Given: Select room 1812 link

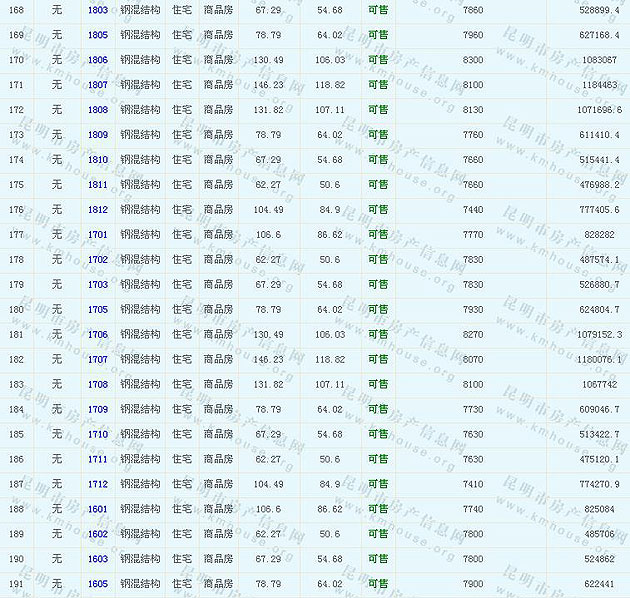Looking at the screenshot, I should click(97, 210).
